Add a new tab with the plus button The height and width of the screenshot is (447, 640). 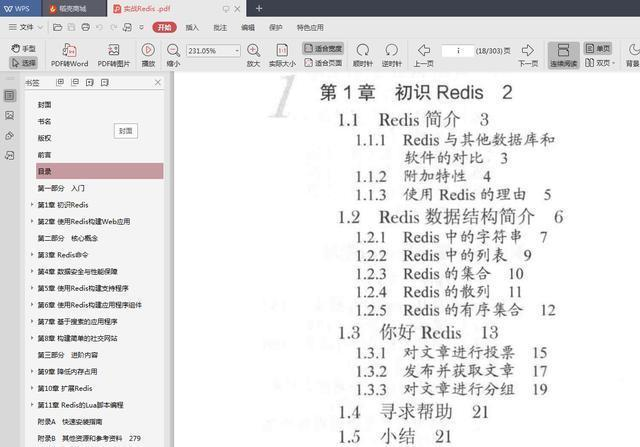[259, 8]
